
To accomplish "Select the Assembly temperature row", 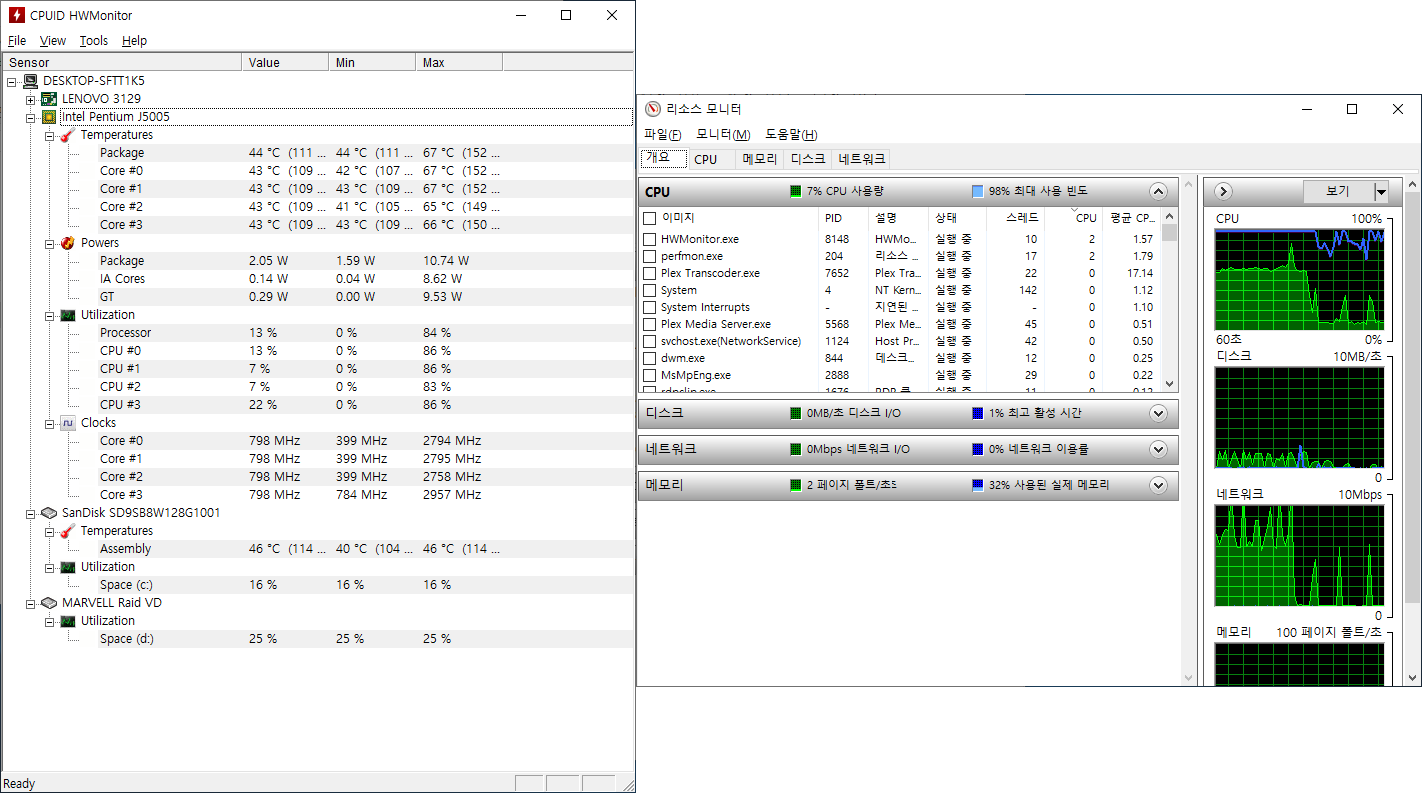I will 317,549.
